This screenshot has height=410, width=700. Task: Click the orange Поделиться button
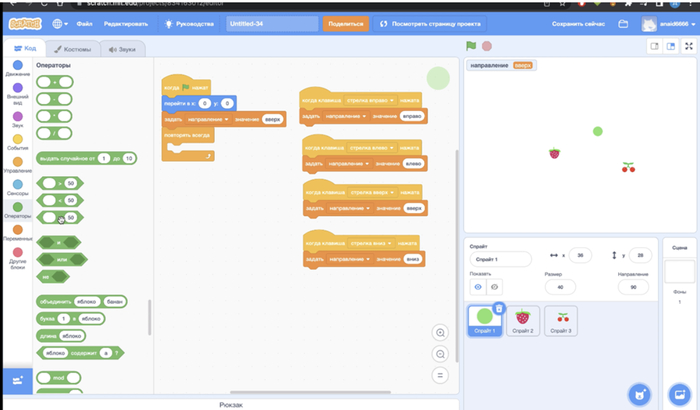345,23
